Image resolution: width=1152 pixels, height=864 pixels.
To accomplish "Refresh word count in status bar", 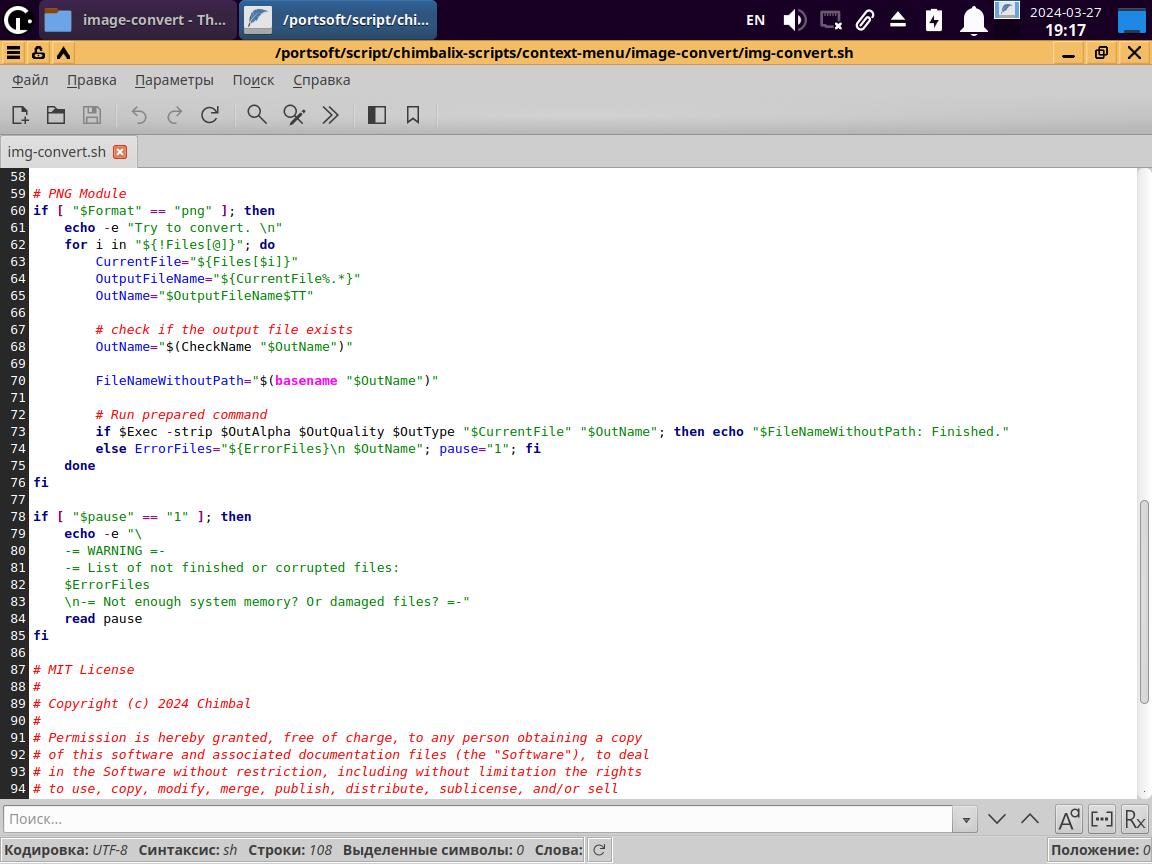I will [599, 850].
